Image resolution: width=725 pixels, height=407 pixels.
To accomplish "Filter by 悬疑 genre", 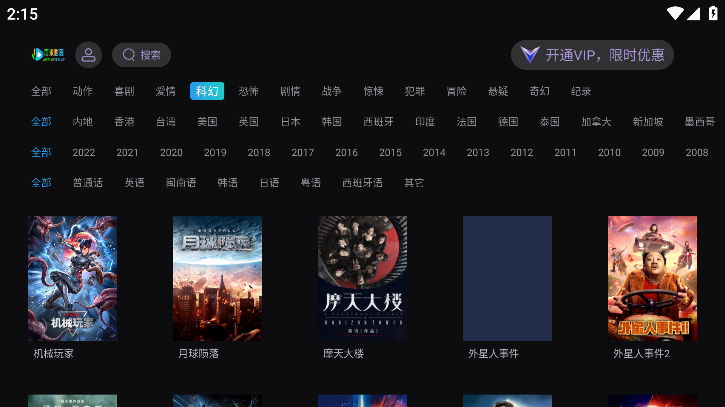I will coord(498,91).
